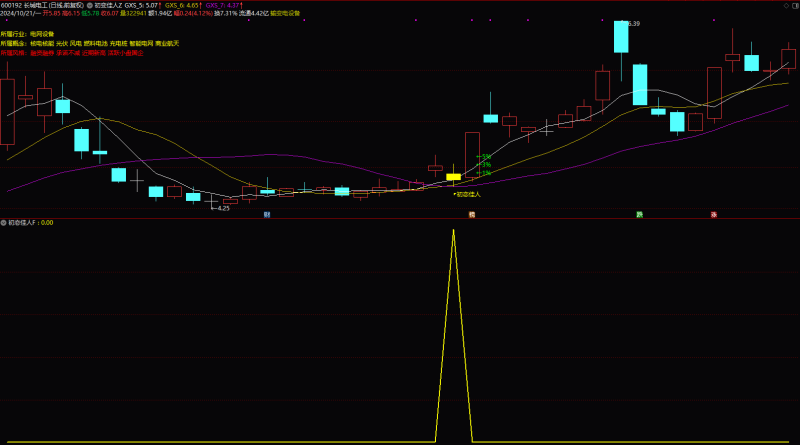
Task: Click the circle icon before the main indicator name
Action: pos(91,5)
